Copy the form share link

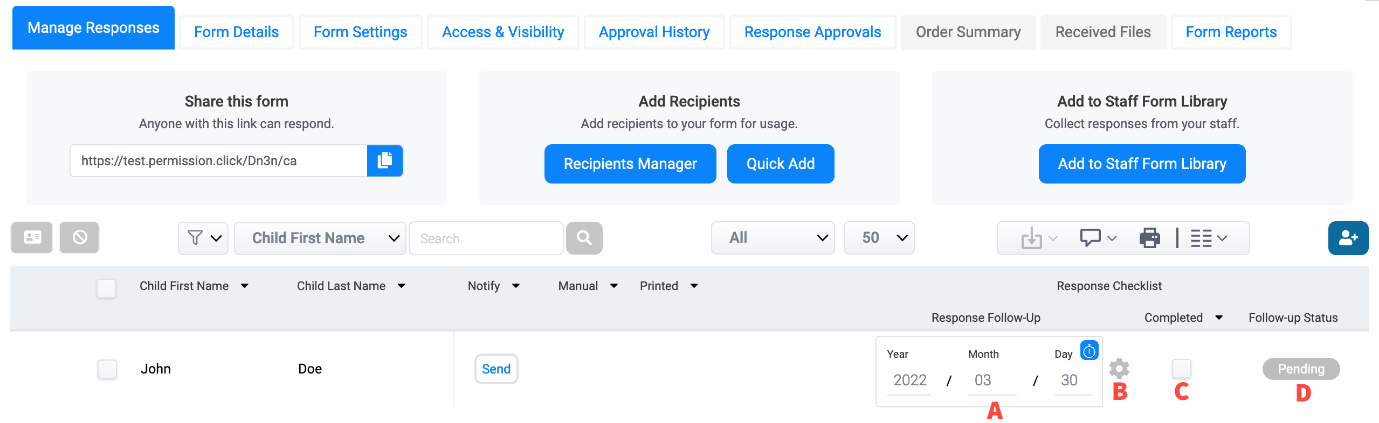click(385, 161)
